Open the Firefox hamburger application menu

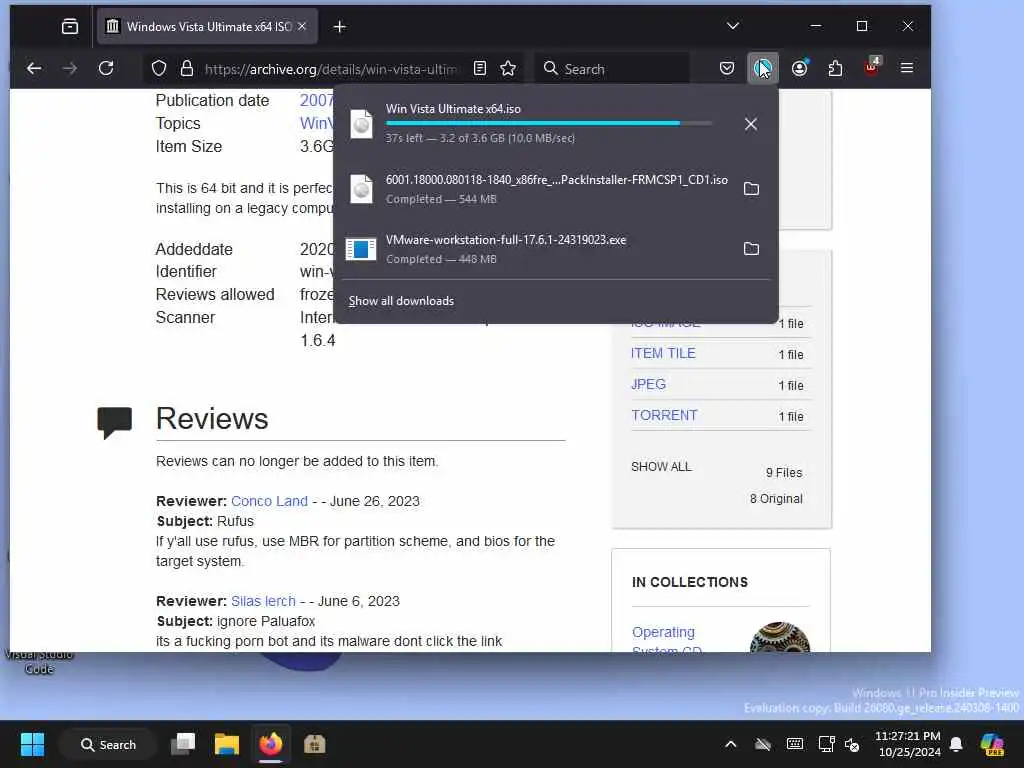tap(906, 68)
